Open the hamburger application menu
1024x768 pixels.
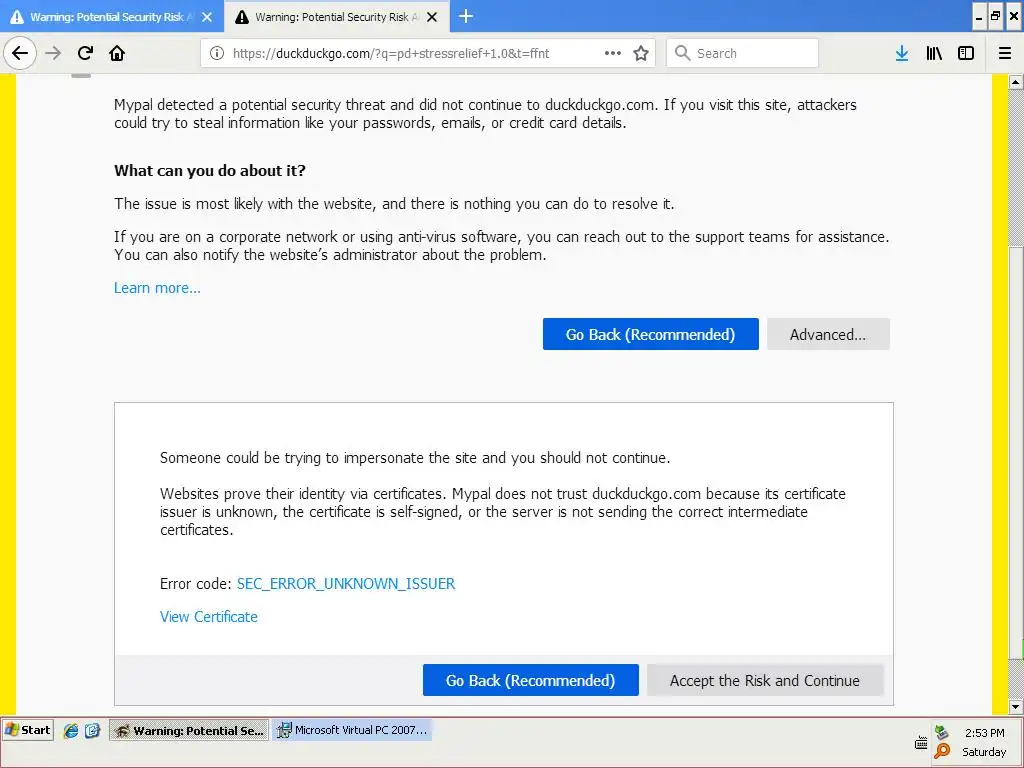coord(1005,53)
